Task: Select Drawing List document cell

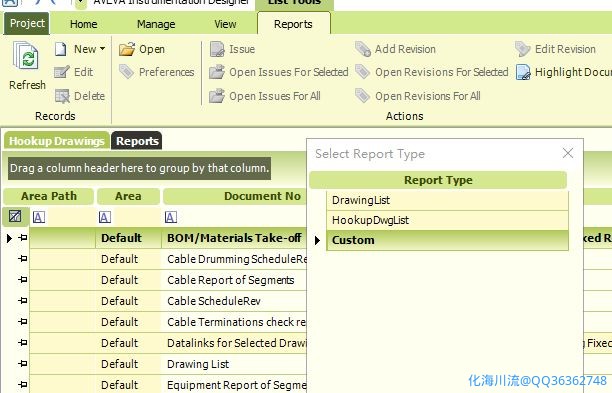Action: 234,365
